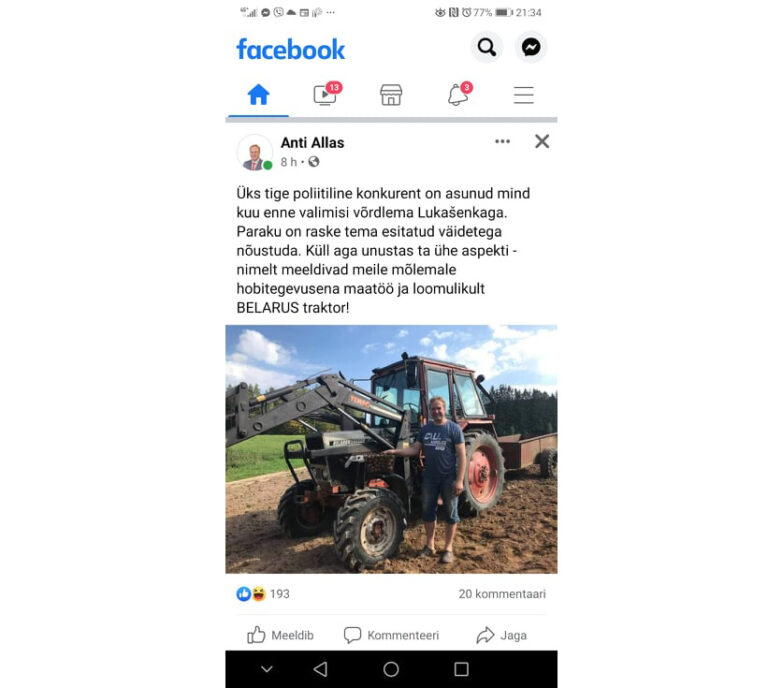The image size is (768, 688).
Task: Open Anti Allas profile picture
Action: tap(255, 152)
